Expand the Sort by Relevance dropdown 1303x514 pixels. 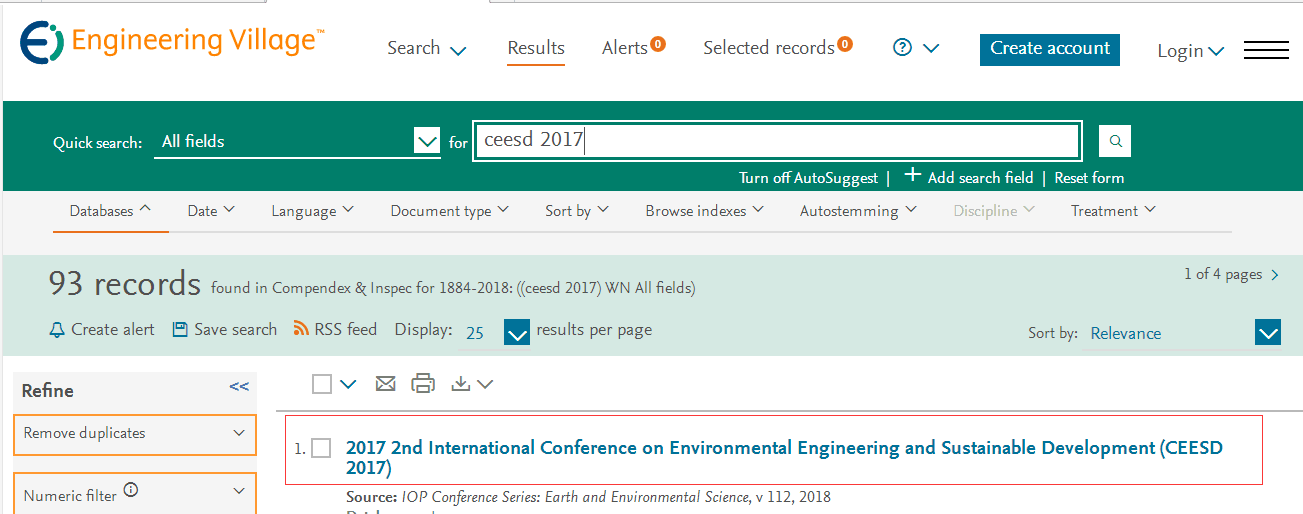pyautogui.click(x=1267, y=333)
